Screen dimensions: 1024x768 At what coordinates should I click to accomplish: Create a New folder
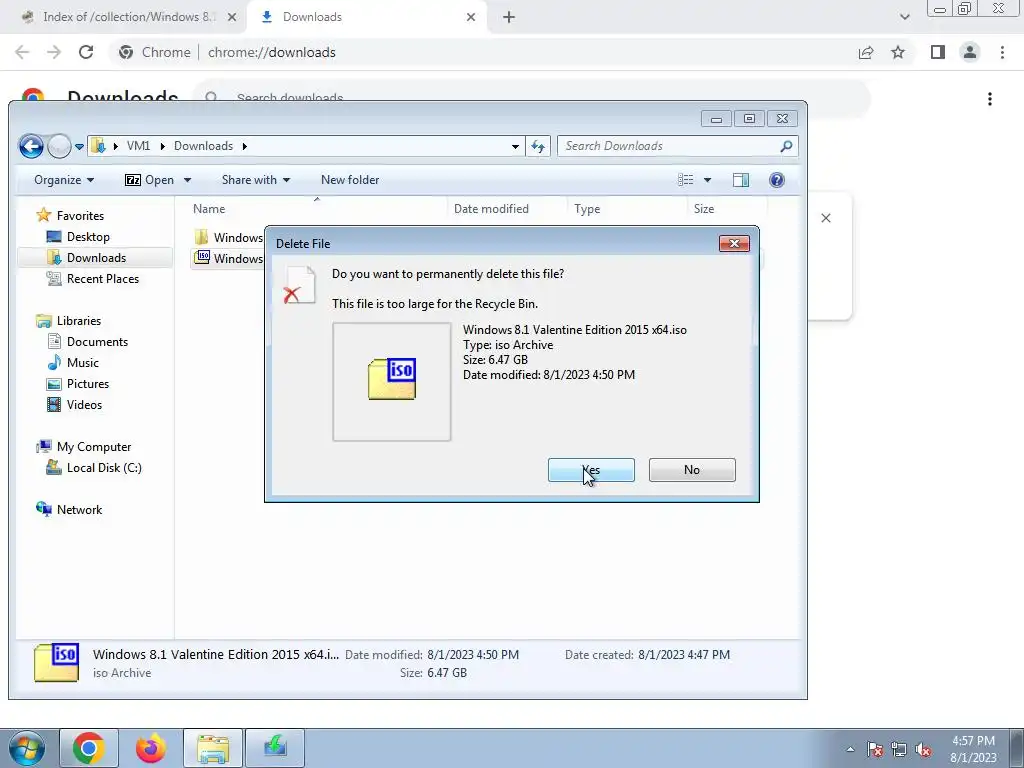pos(350,180)
